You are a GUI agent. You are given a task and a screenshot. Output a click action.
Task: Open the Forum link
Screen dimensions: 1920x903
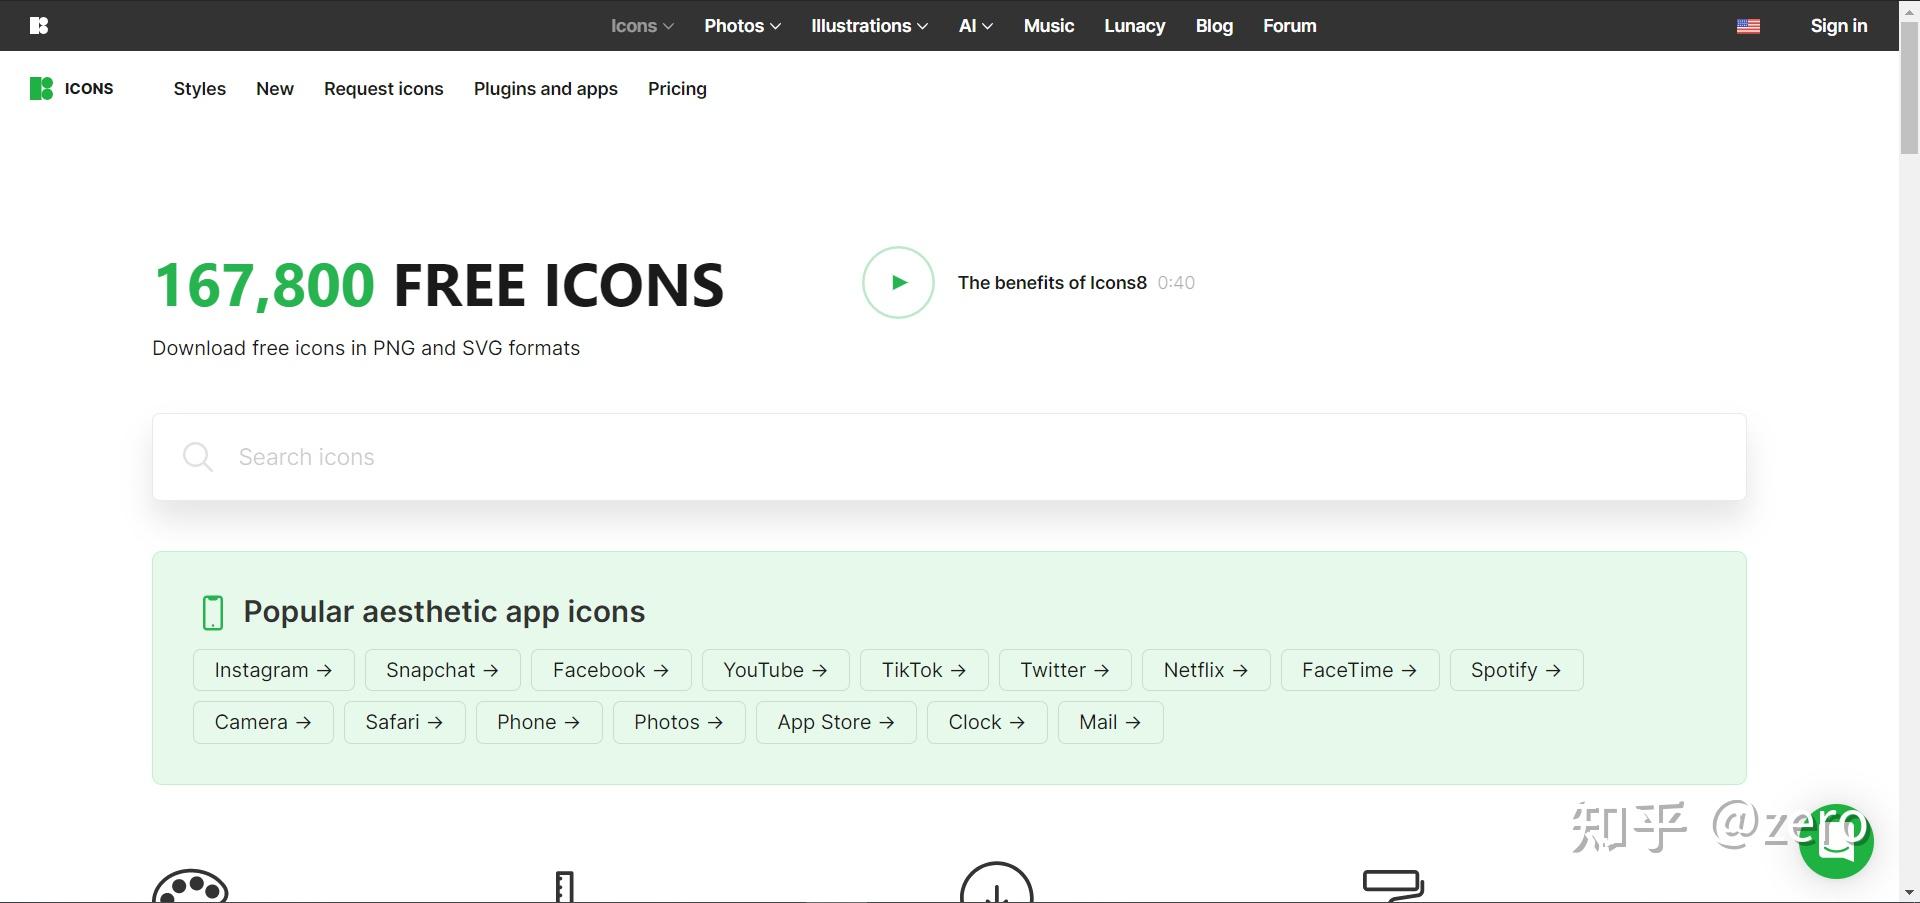click(1289, 26)
